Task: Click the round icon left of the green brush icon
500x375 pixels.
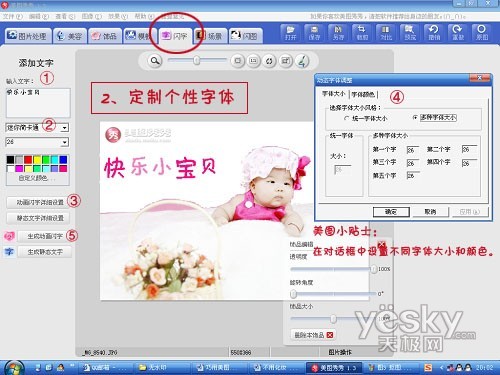Action: [x=286, y=61]
